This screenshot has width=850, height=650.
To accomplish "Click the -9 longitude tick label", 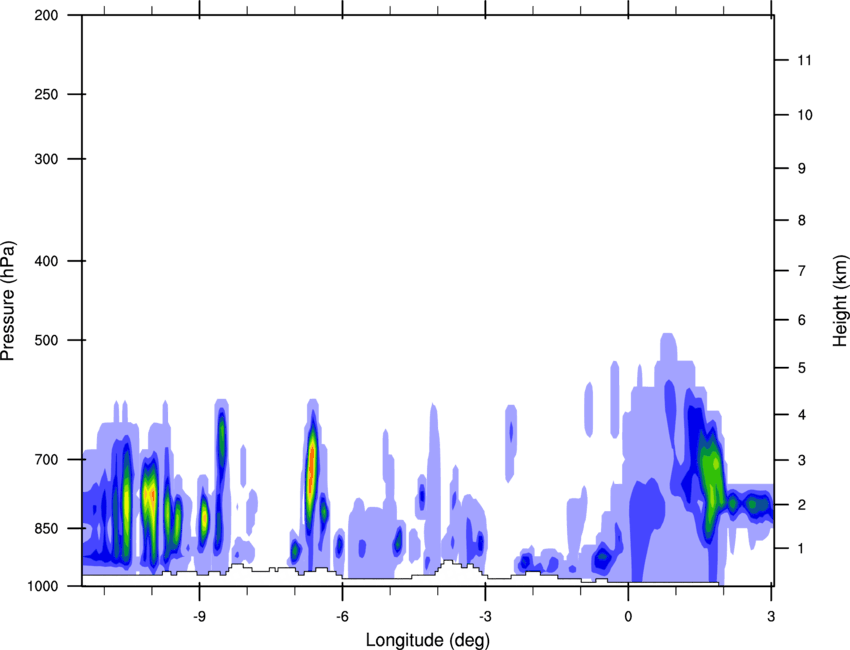I will (199, 616).
